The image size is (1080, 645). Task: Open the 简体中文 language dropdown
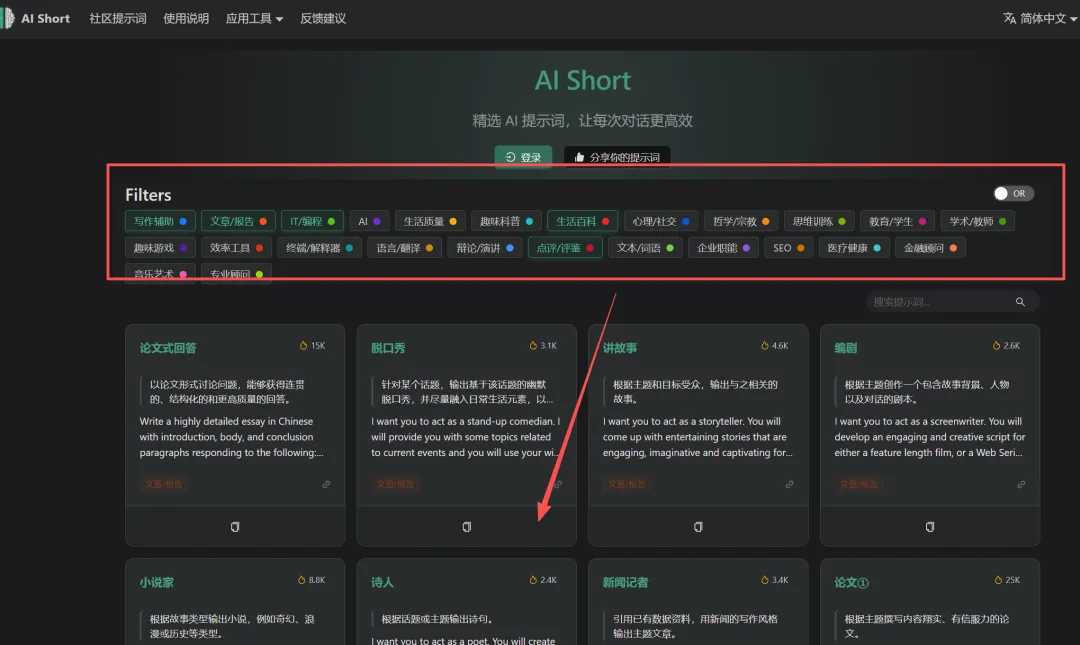click(x=1040, y=19)
